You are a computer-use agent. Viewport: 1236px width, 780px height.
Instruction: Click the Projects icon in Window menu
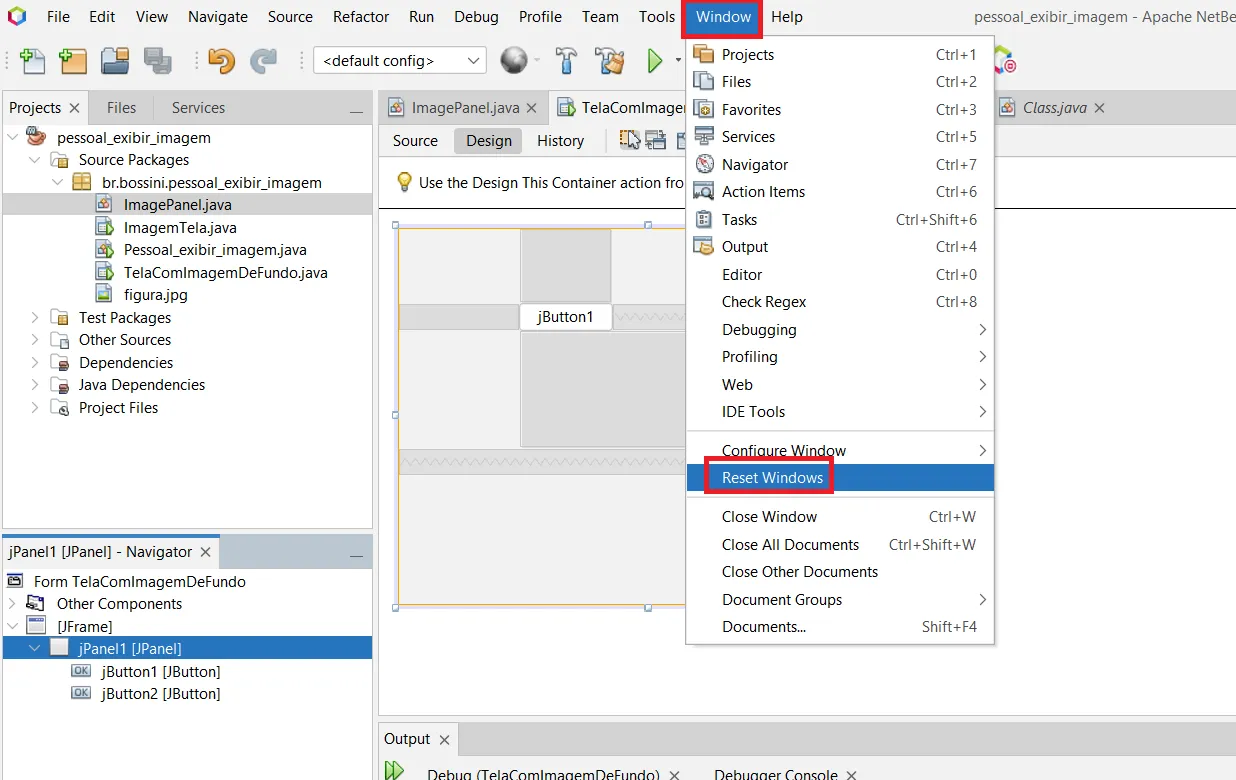pos(704,54)
